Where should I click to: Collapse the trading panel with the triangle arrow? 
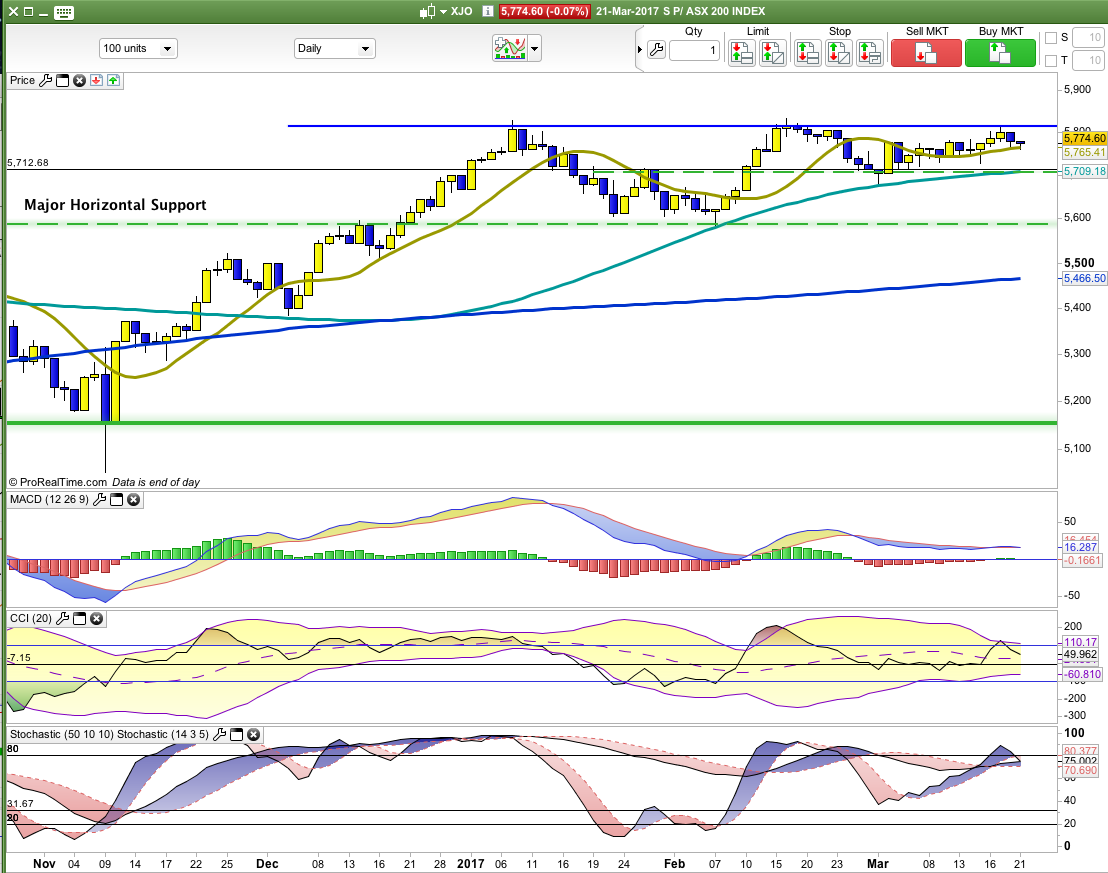click(640, 49)
